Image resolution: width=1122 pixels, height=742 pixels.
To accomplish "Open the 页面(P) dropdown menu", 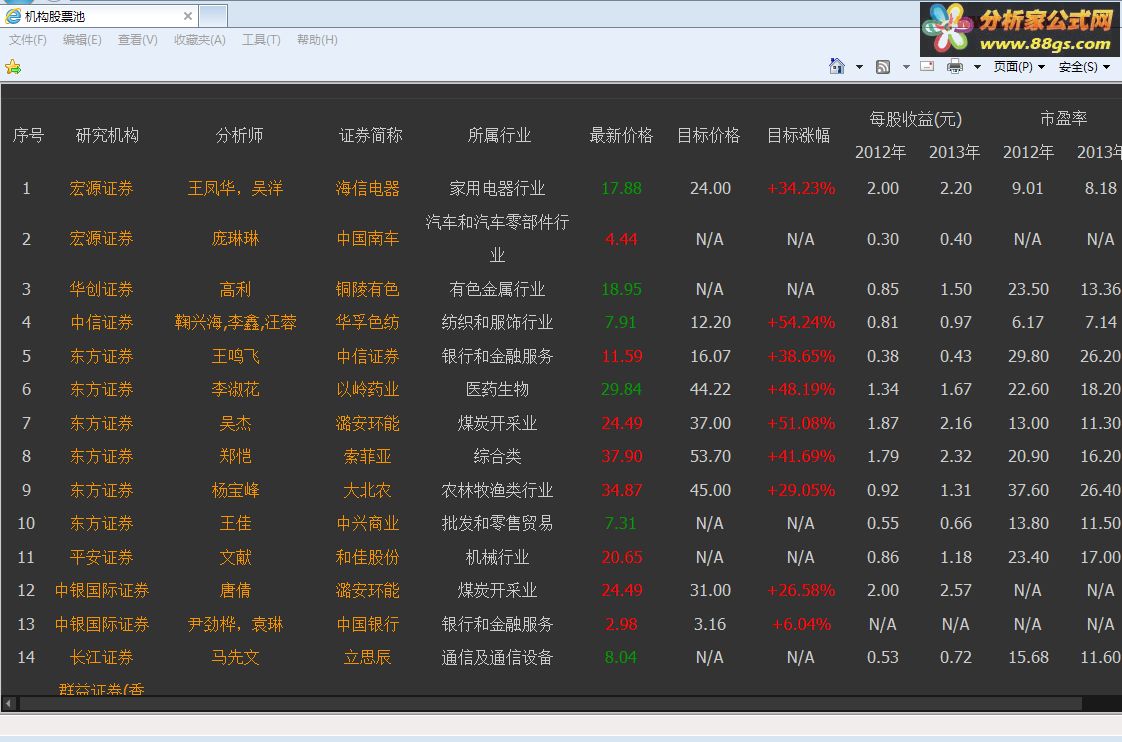I will coord(1019,67).
